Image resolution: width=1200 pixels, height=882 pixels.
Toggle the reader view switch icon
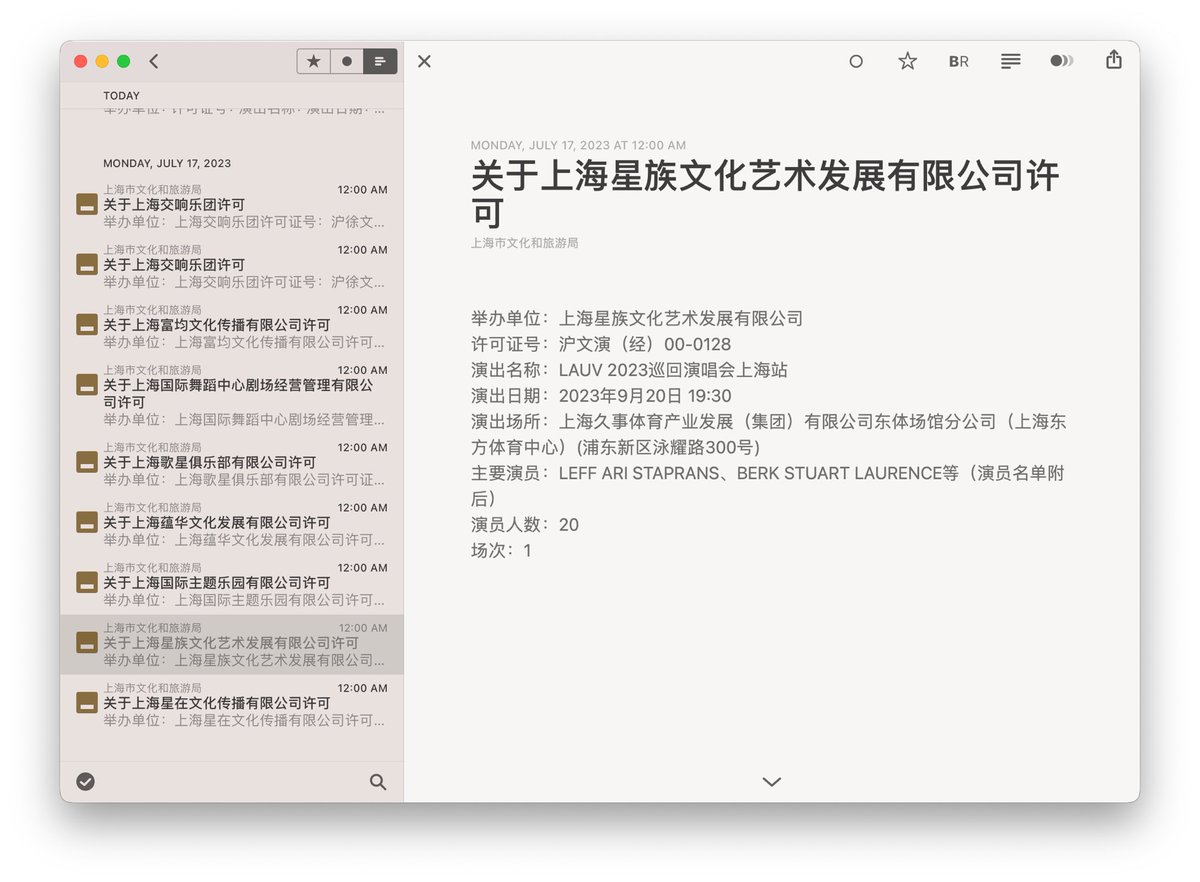point(1062,61)
